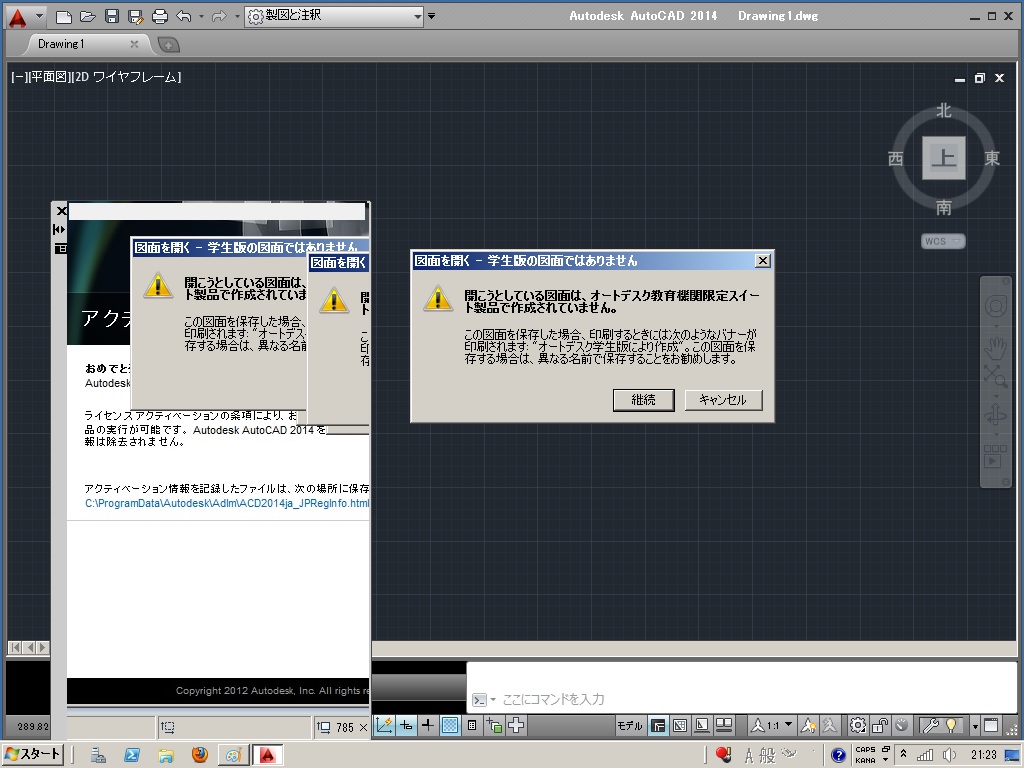The height and width of the screenshot is (768, 1024).
Task: Open the 1:1 annotation scale dropdown
Action: pos(772,726)
